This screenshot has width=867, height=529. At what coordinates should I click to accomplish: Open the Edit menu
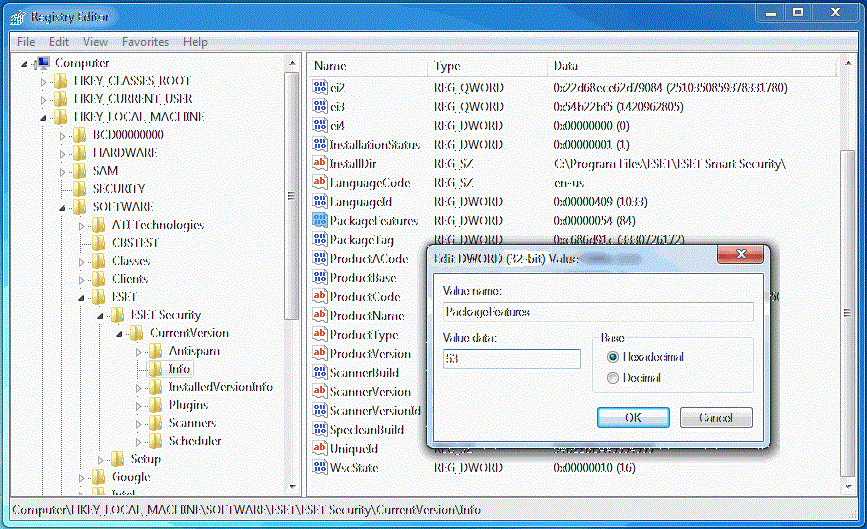click(59, 42)
